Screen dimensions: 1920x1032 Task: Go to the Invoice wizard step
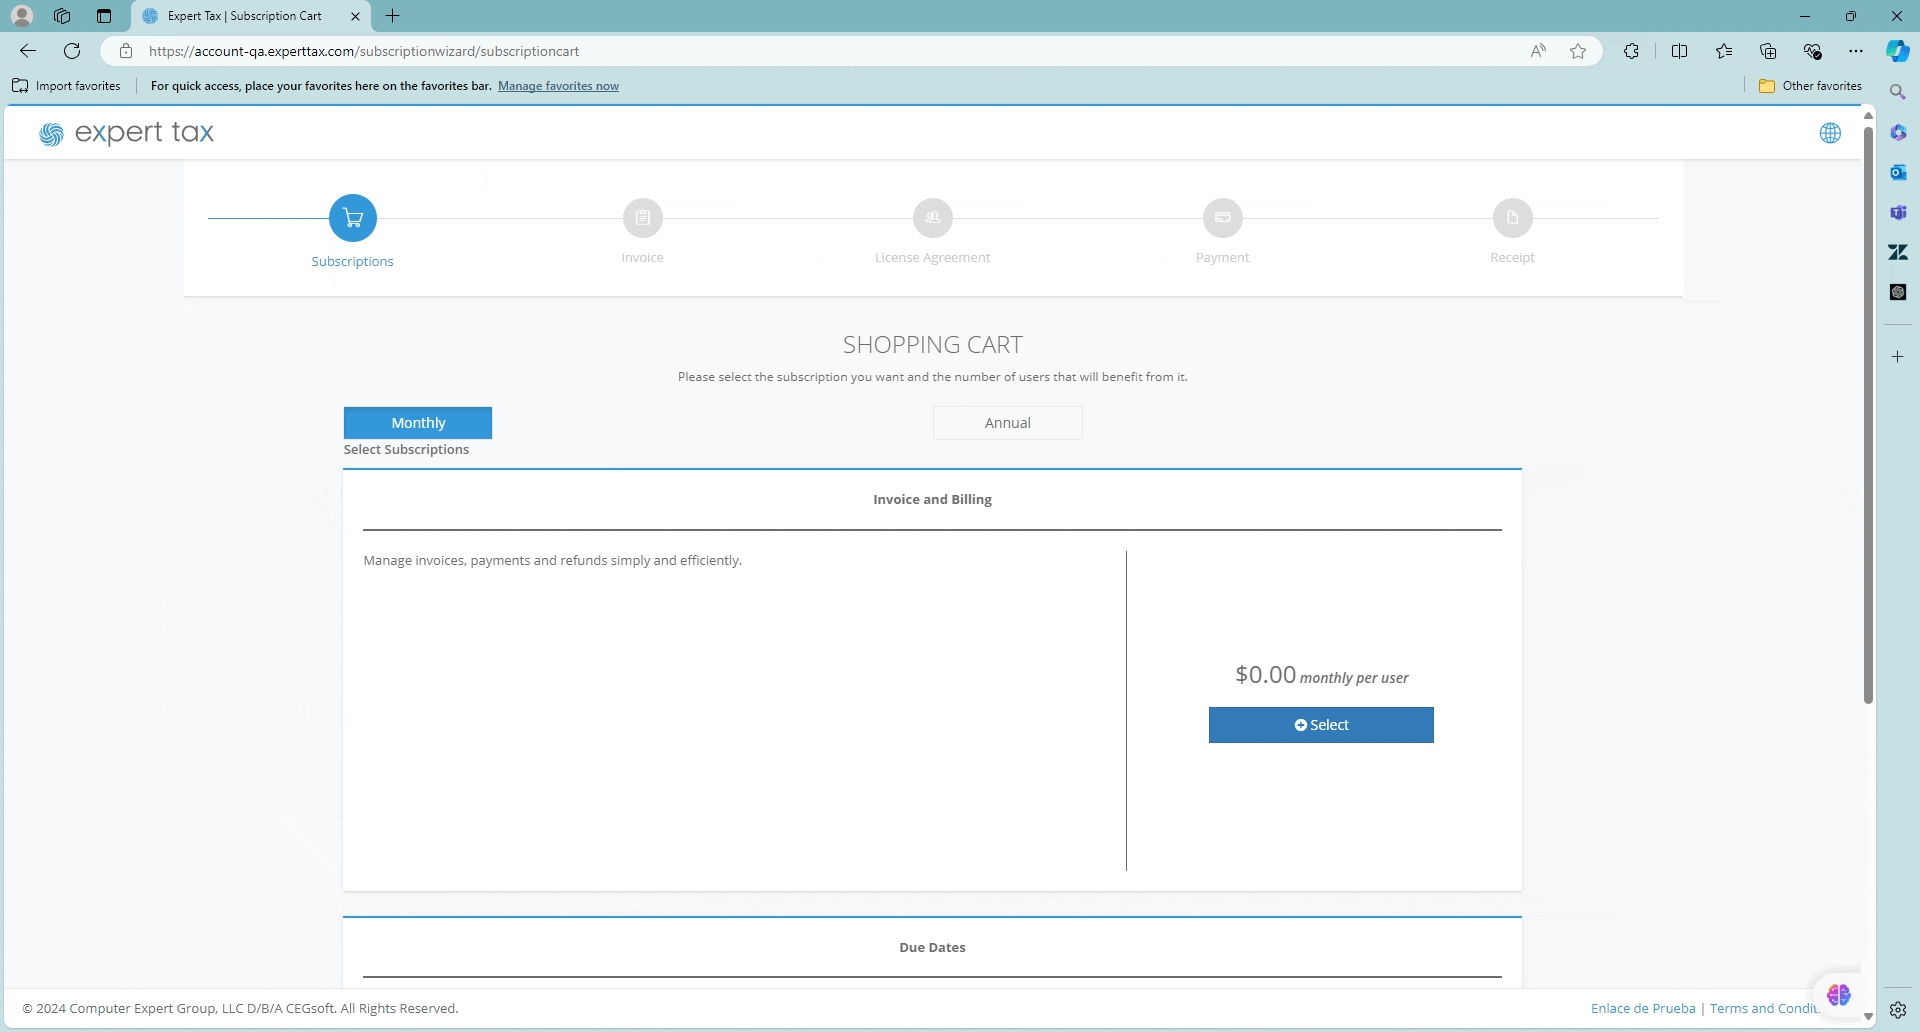coord(642,217)
